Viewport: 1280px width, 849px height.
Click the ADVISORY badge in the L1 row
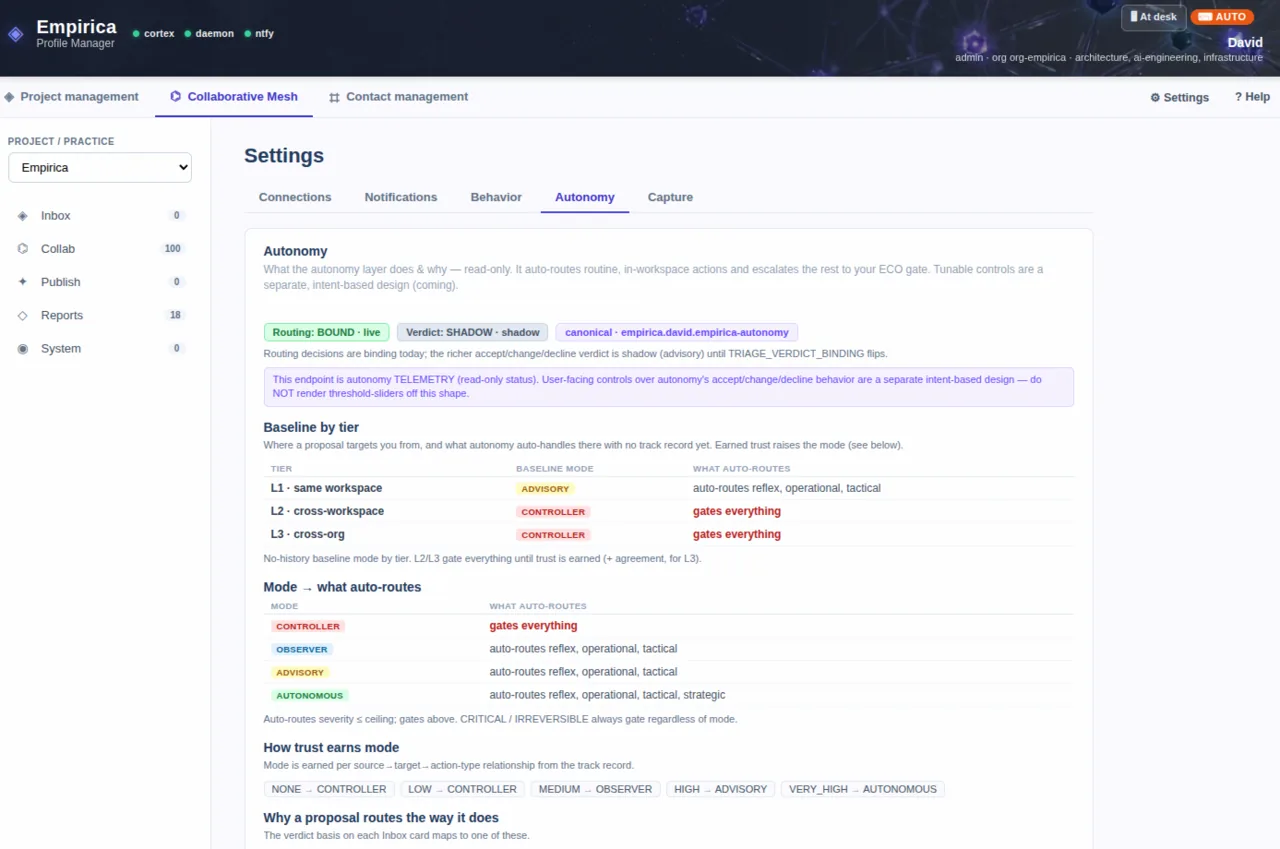click(545, 489)
